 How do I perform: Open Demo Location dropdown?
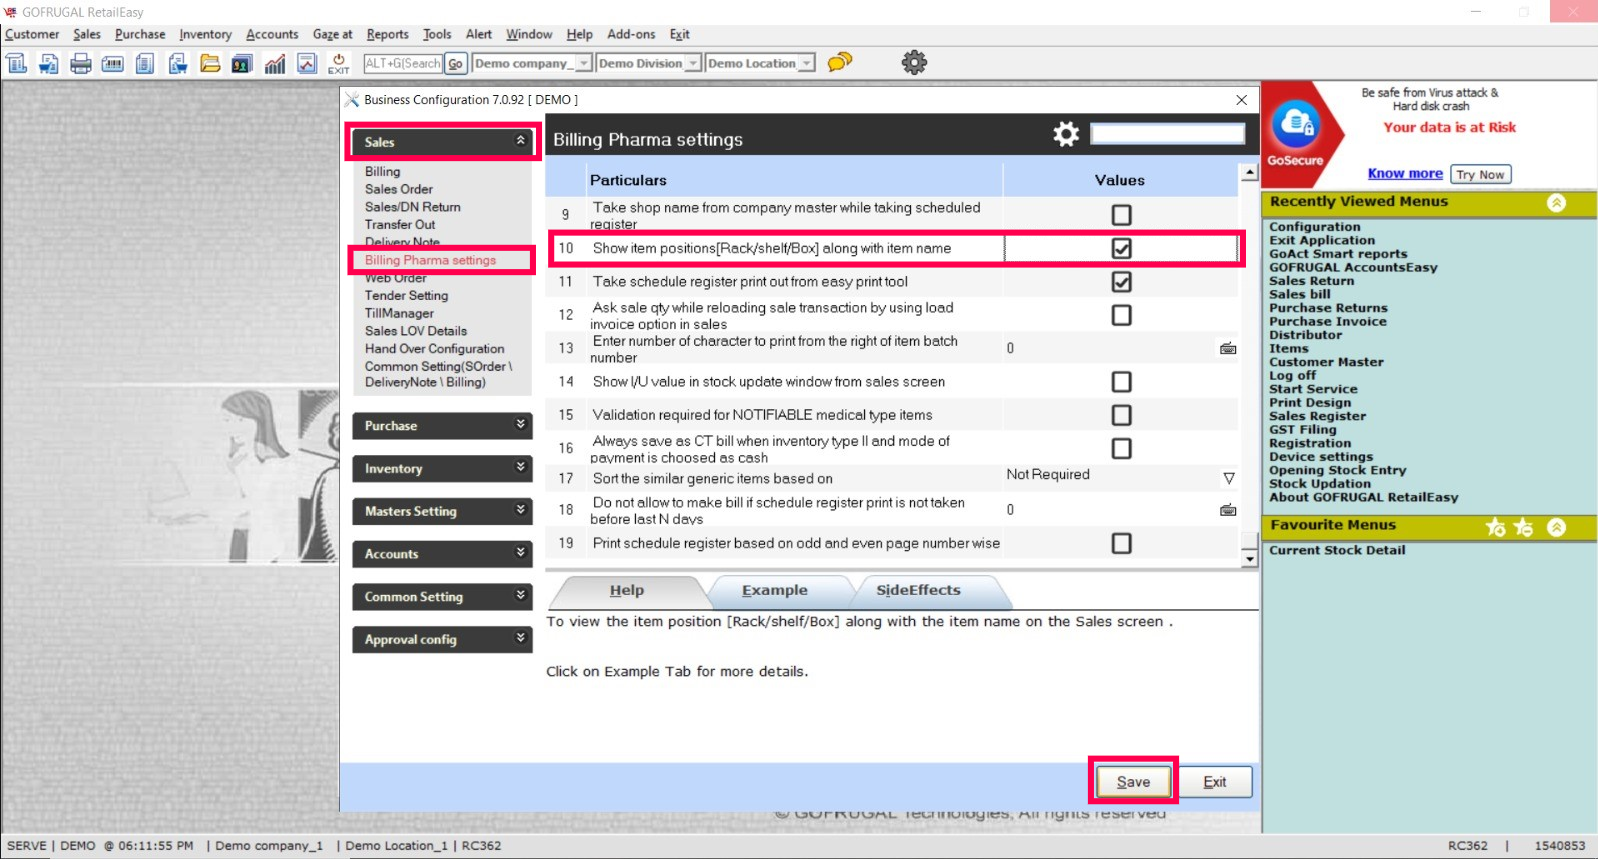click(x=806, y=63)
